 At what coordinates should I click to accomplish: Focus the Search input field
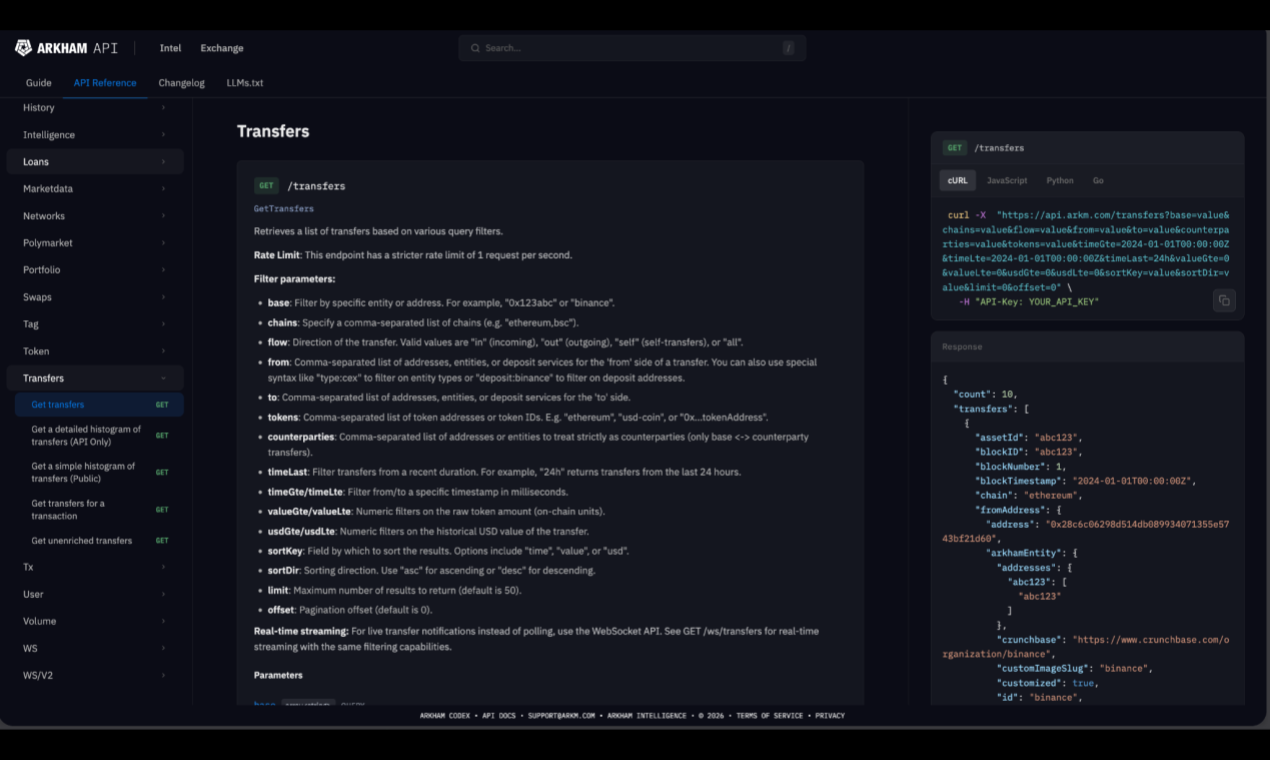[632, 48]
